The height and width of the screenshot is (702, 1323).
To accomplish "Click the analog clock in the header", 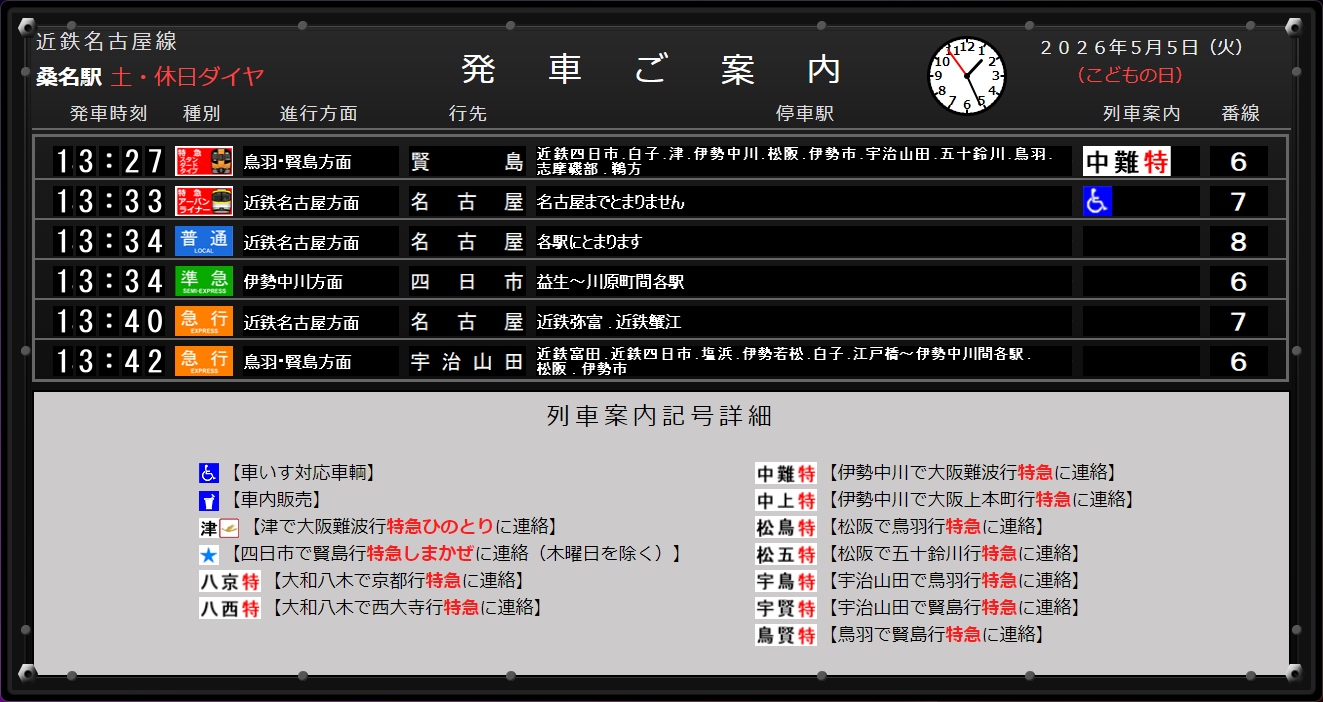I will click(966, 75).
